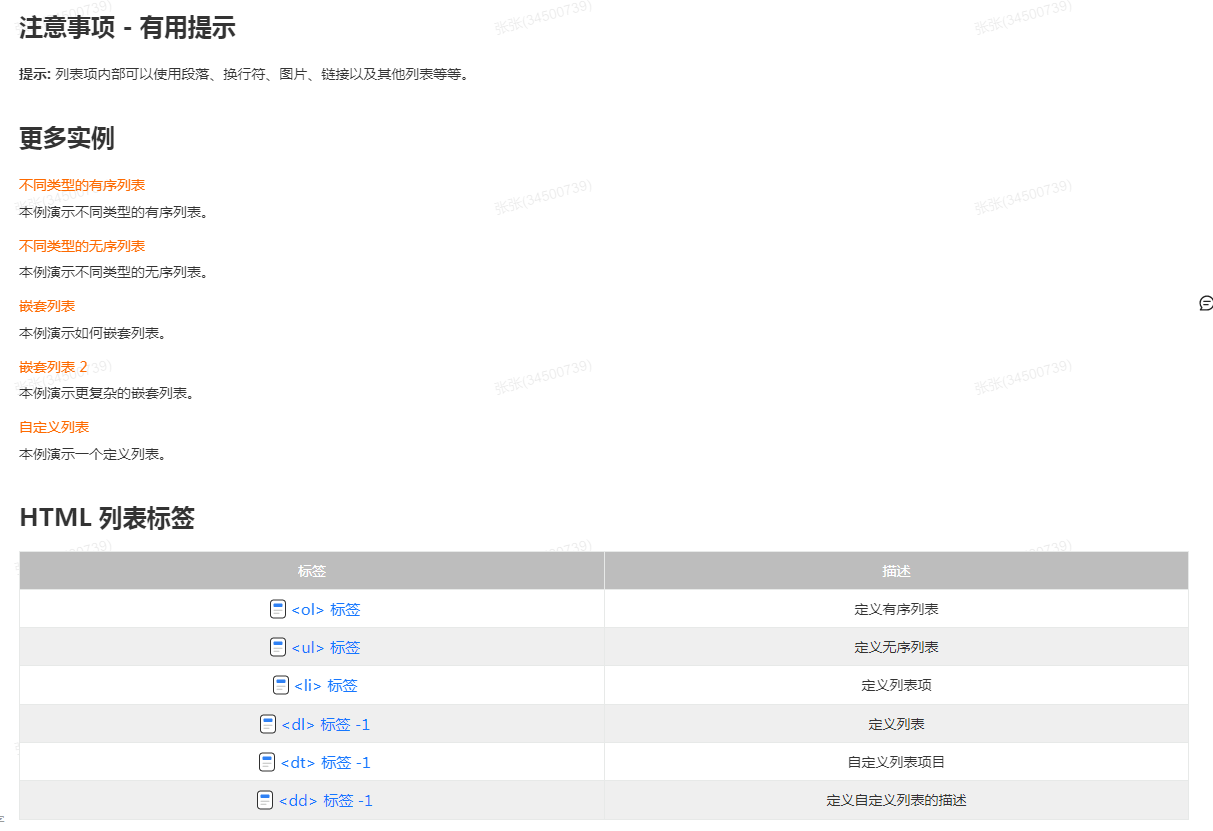Viewport: 1213px width, 831px height.
Task: Click the document icon beside <dt> 标签 -1
Action: (267, 762)
